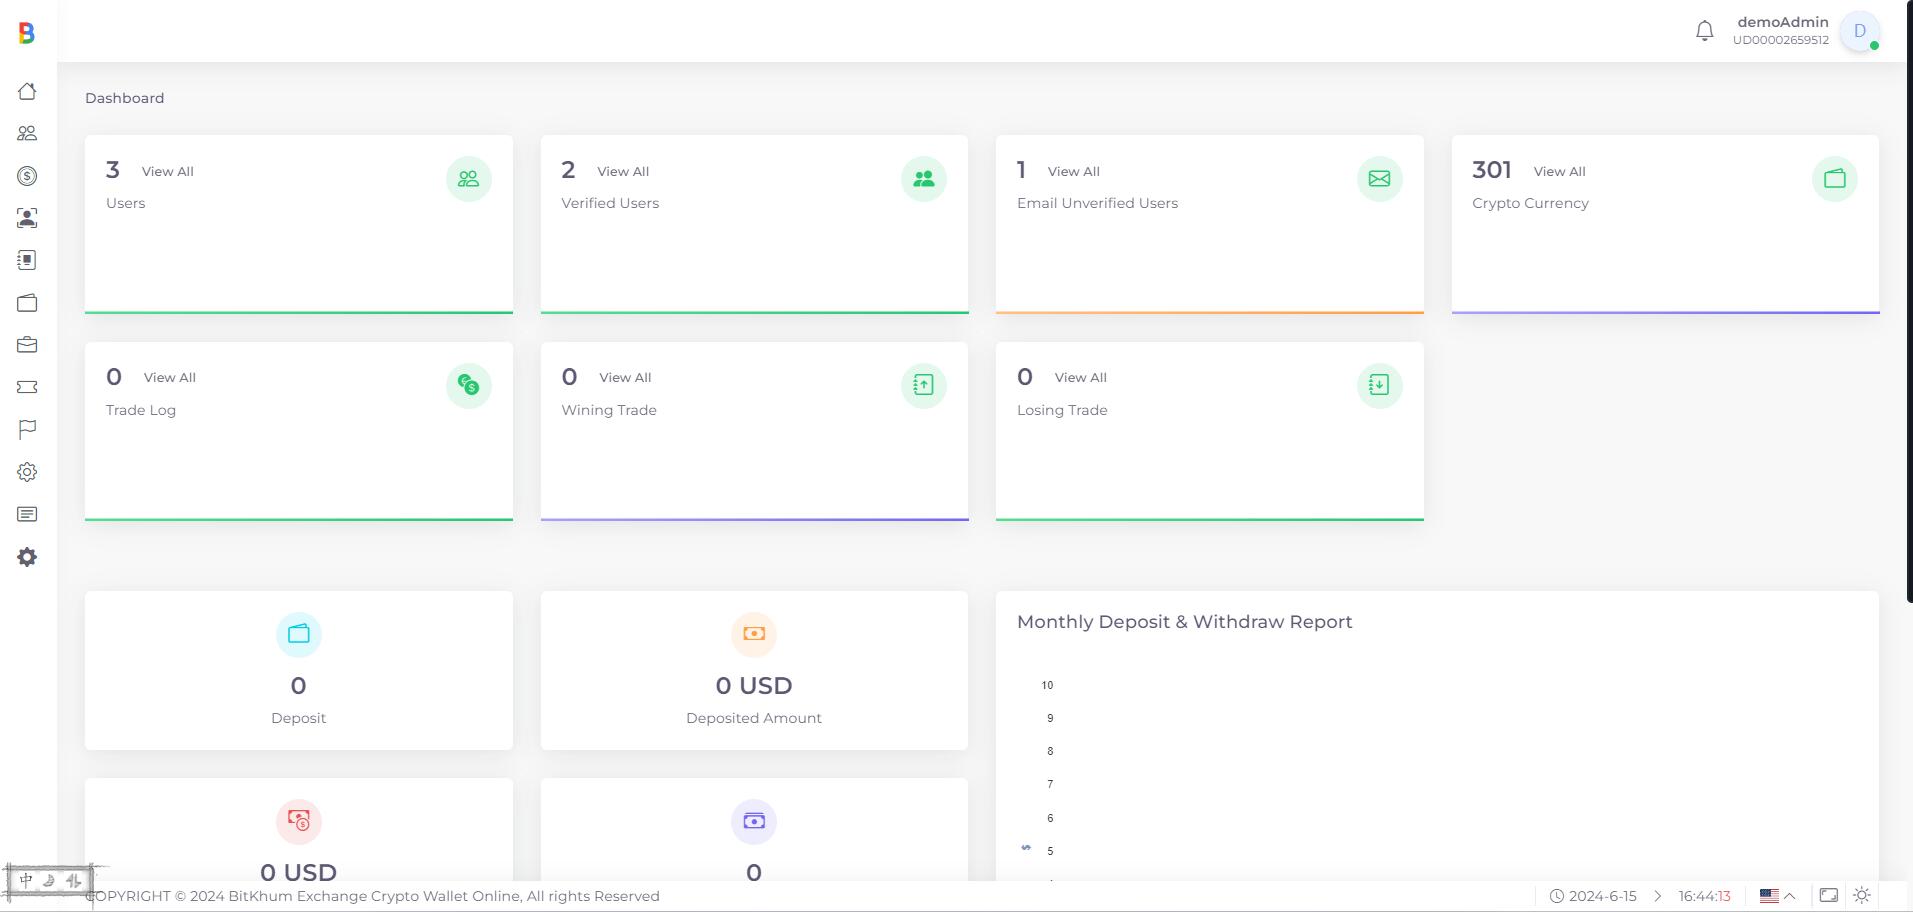Click the Email Unverified Users envelope icon
1913x912 pixels.
1379,179
